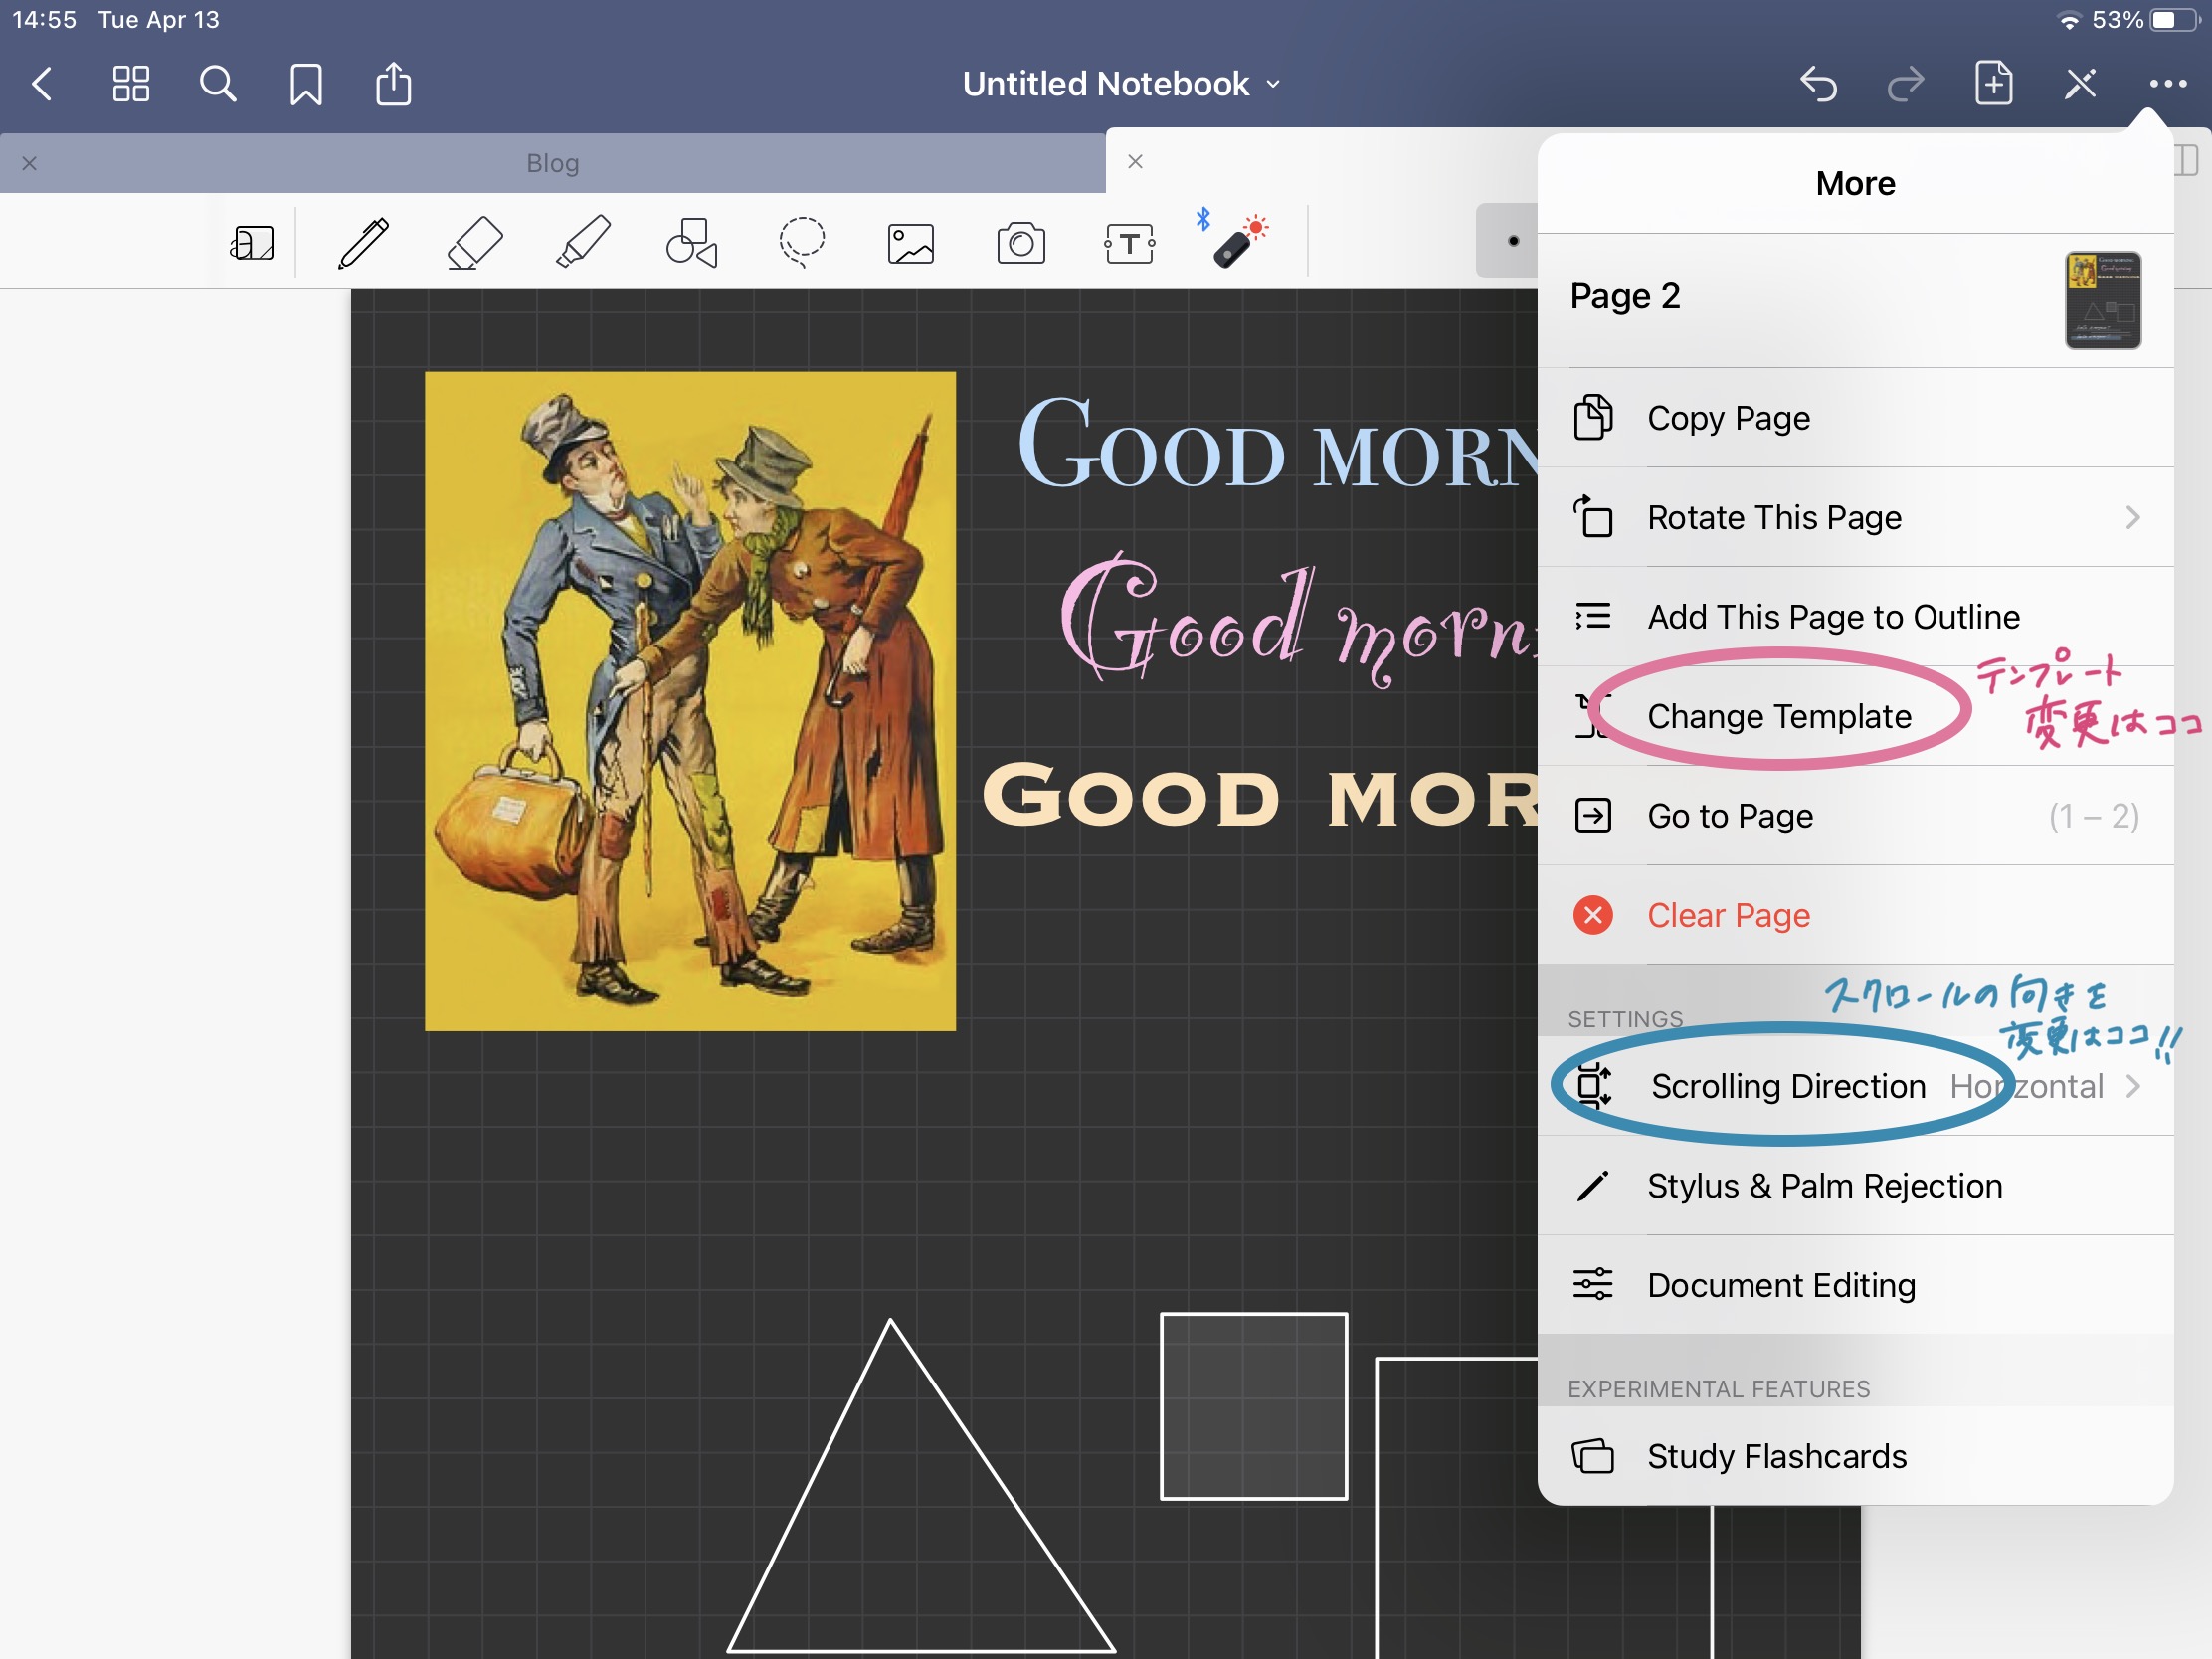The width and height of the screenshot is (2212, 1659).
Task: Tap the Page 2 thumbnail preview
Action: (2102, 300)
